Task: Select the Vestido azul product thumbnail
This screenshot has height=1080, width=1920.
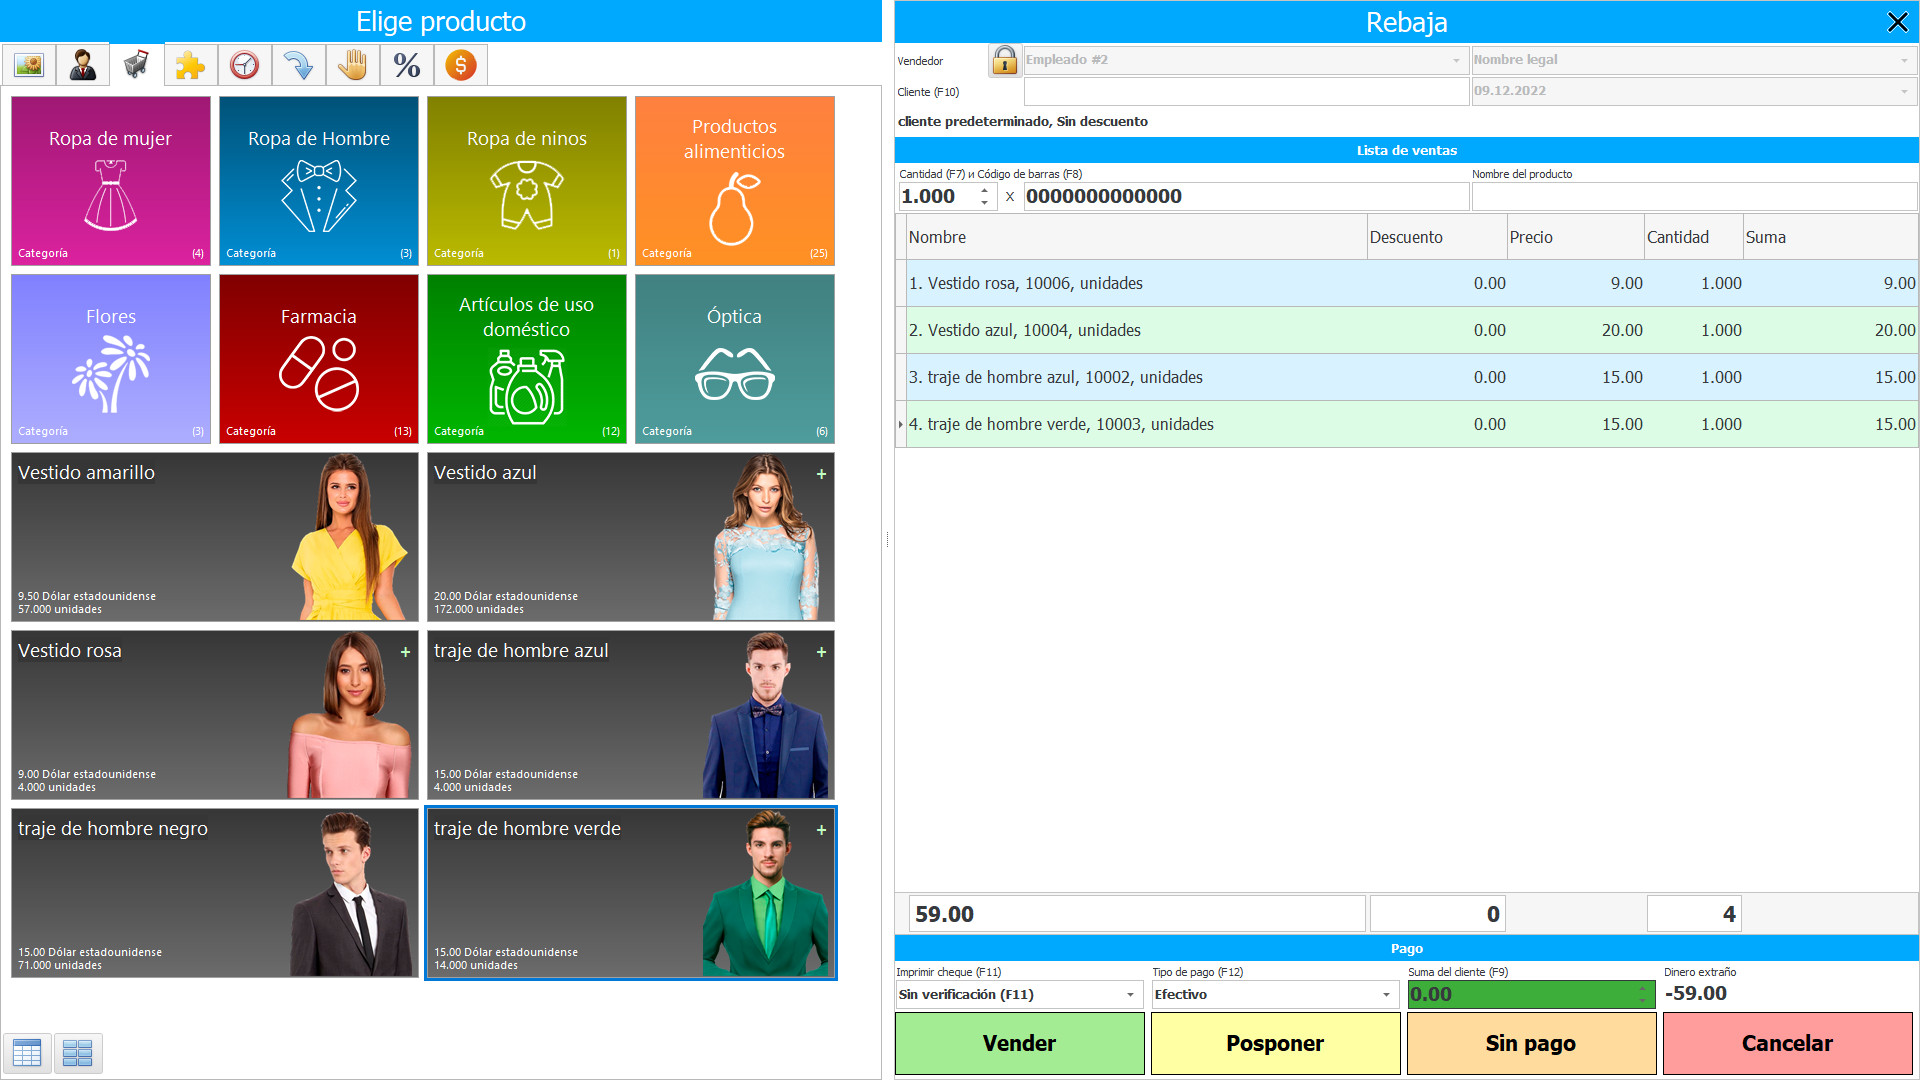Action: (630, 537)
